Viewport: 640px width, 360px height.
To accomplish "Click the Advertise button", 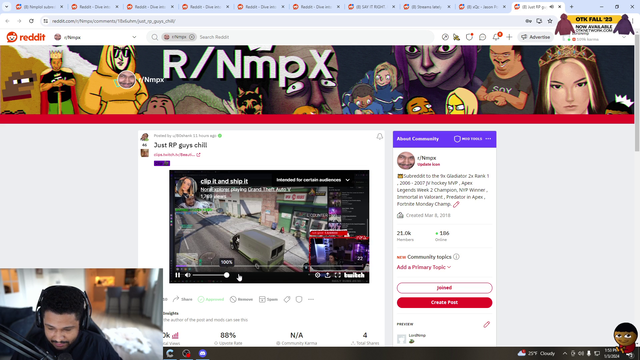I will tap(536, 37).
